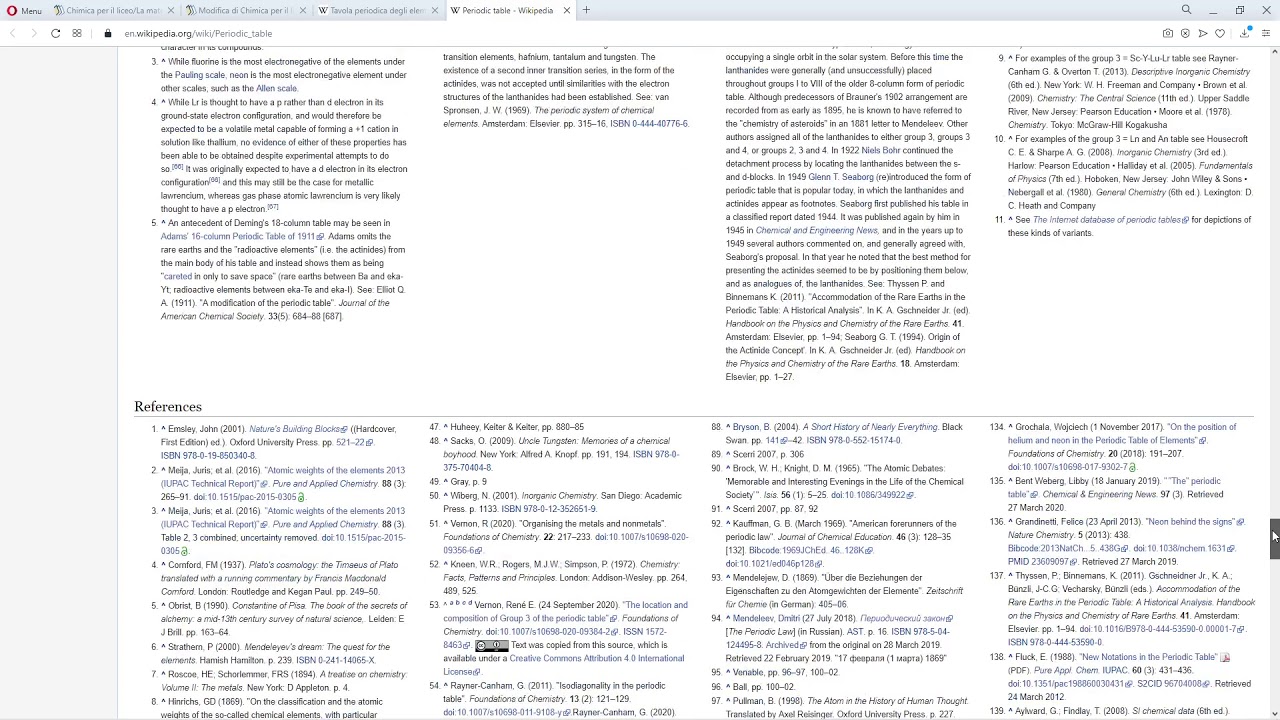
Task: Reload the current page
Action: pyautogui.click(x=55, y=33)
